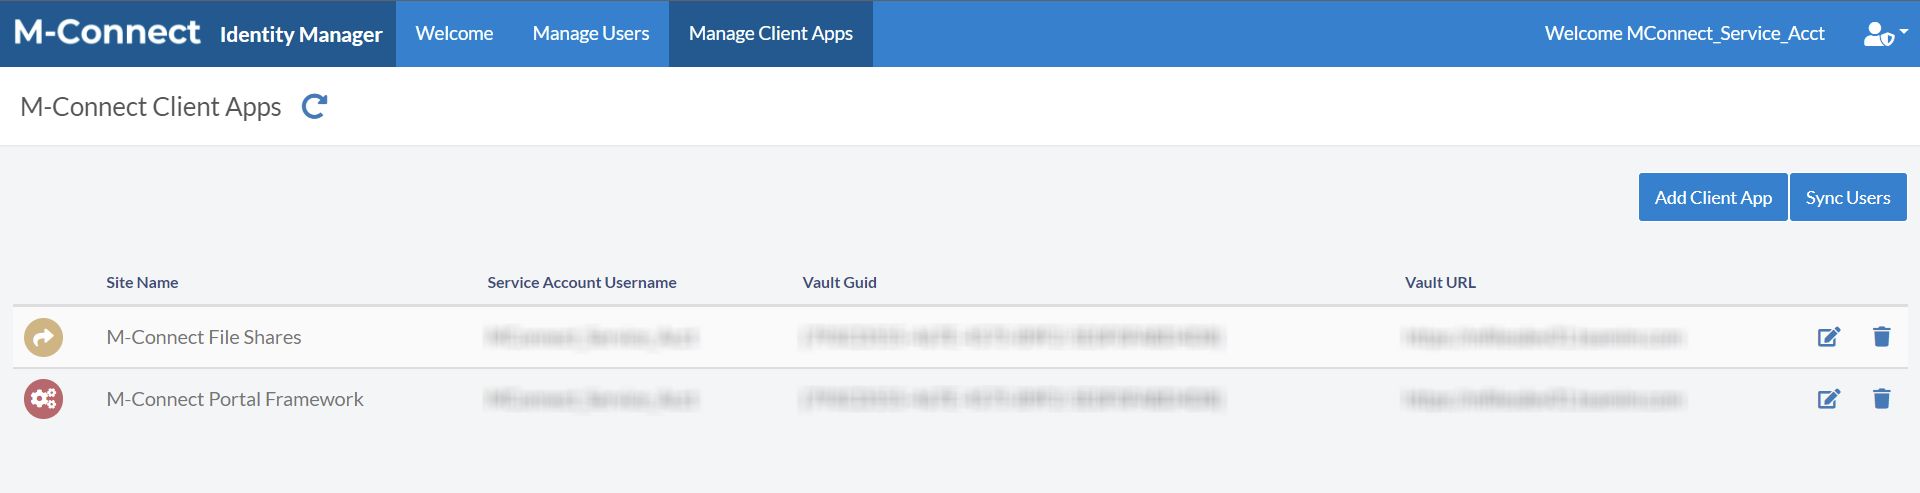Select the M-Connect File Shares site name

point(204,338)
